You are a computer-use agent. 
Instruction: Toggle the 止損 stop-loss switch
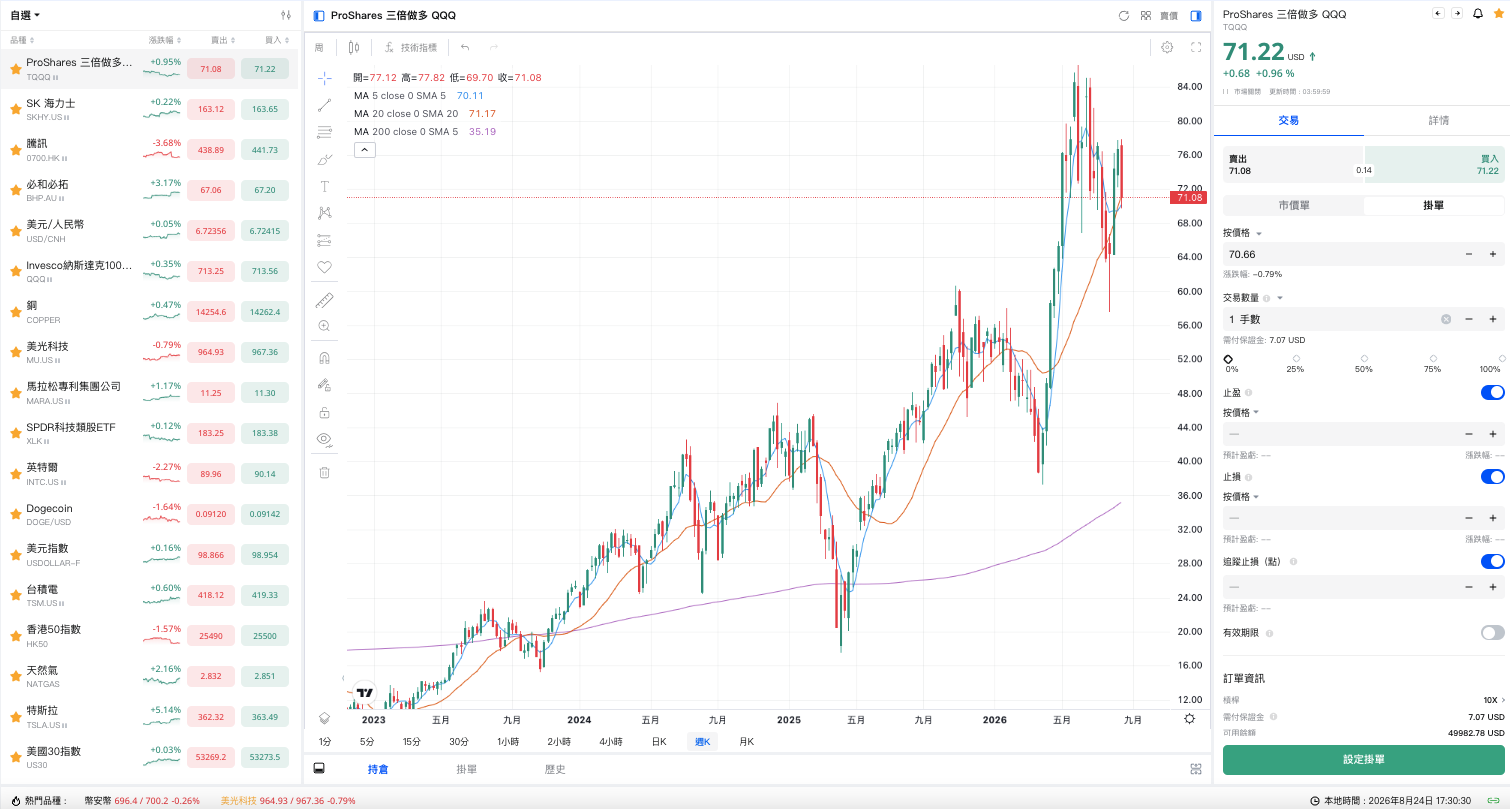1492,477
